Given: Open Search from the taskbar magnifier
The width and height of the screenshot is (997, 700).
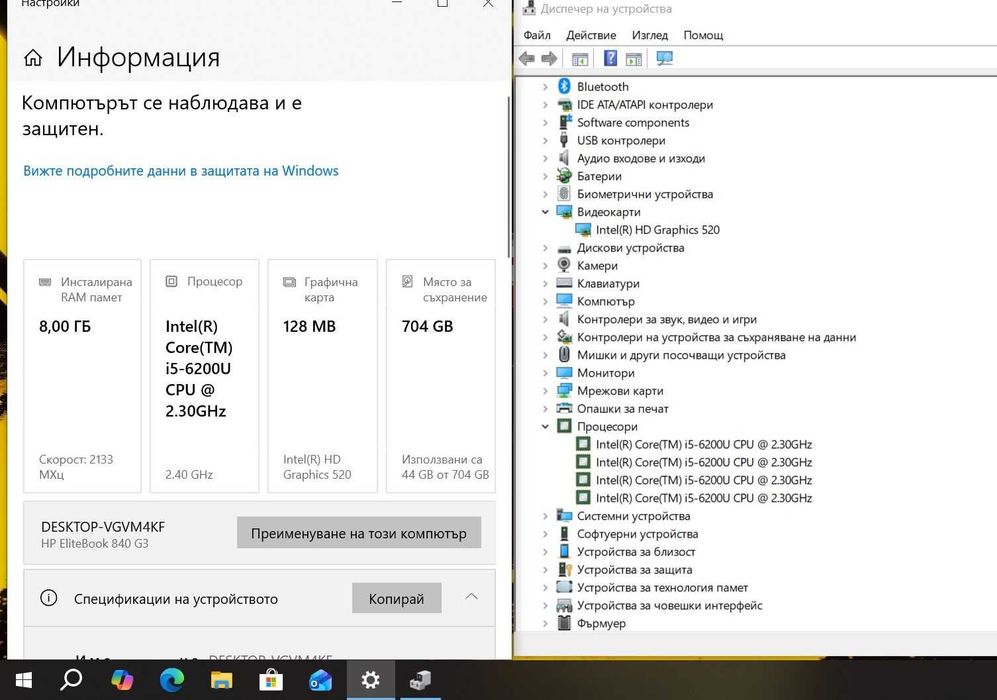Looking at the screenshot, I should [x=71, y=680].
